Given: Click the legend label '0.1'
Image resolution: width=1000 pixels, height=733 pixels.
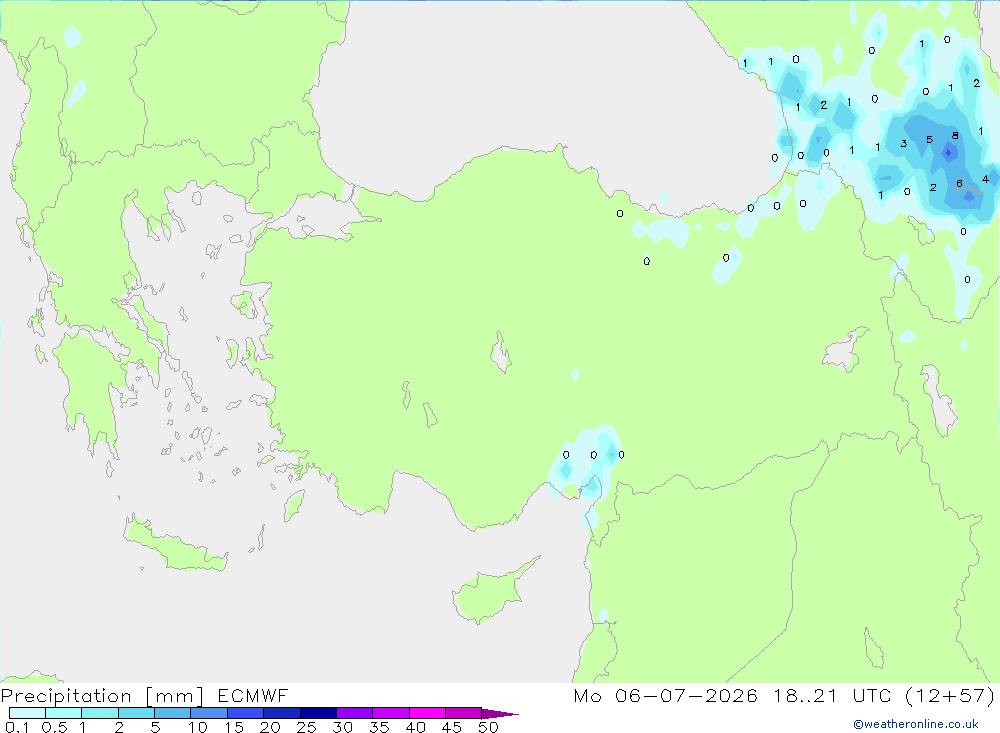Looking at the screenshot, I should [17, 727].
